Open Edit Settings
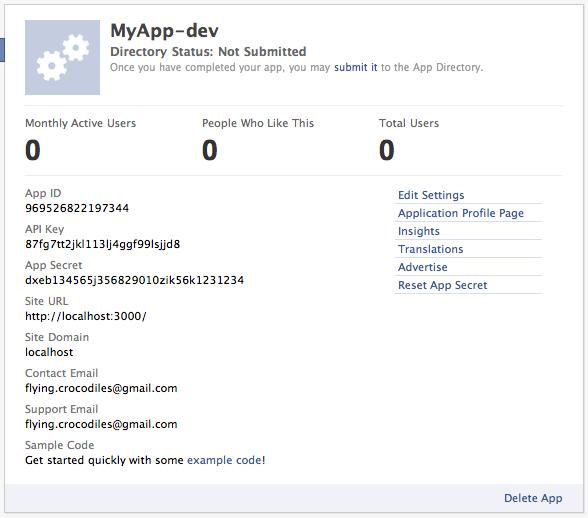This screenshot has height=518, width=588. tap(431, 195)
